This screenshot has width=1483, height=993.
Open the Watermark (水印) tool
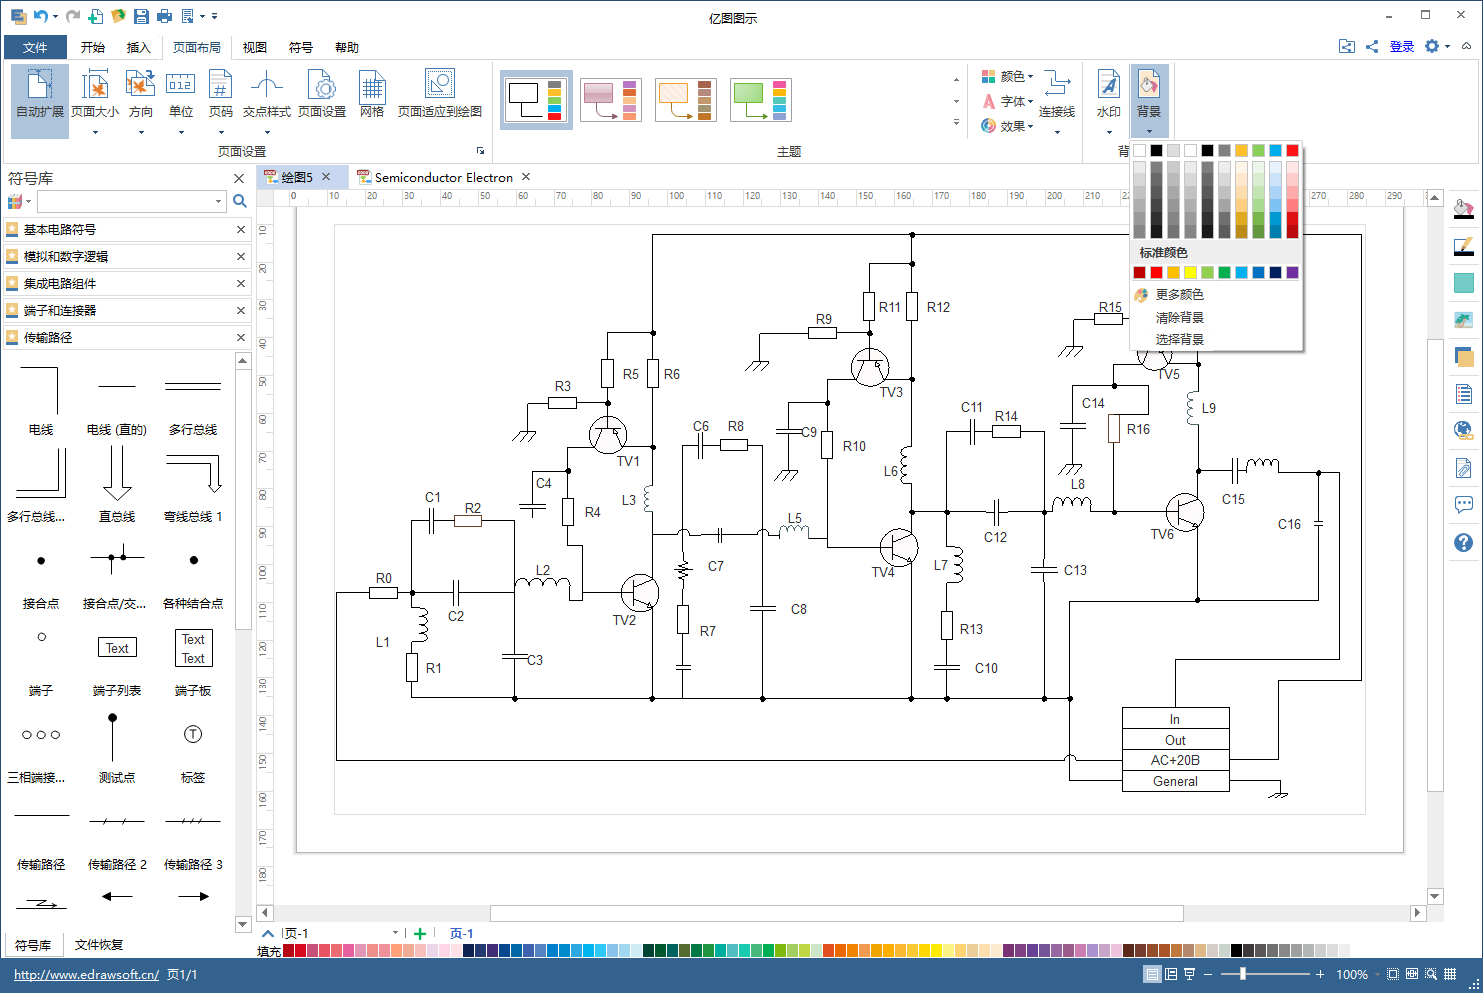[1109, 99]
